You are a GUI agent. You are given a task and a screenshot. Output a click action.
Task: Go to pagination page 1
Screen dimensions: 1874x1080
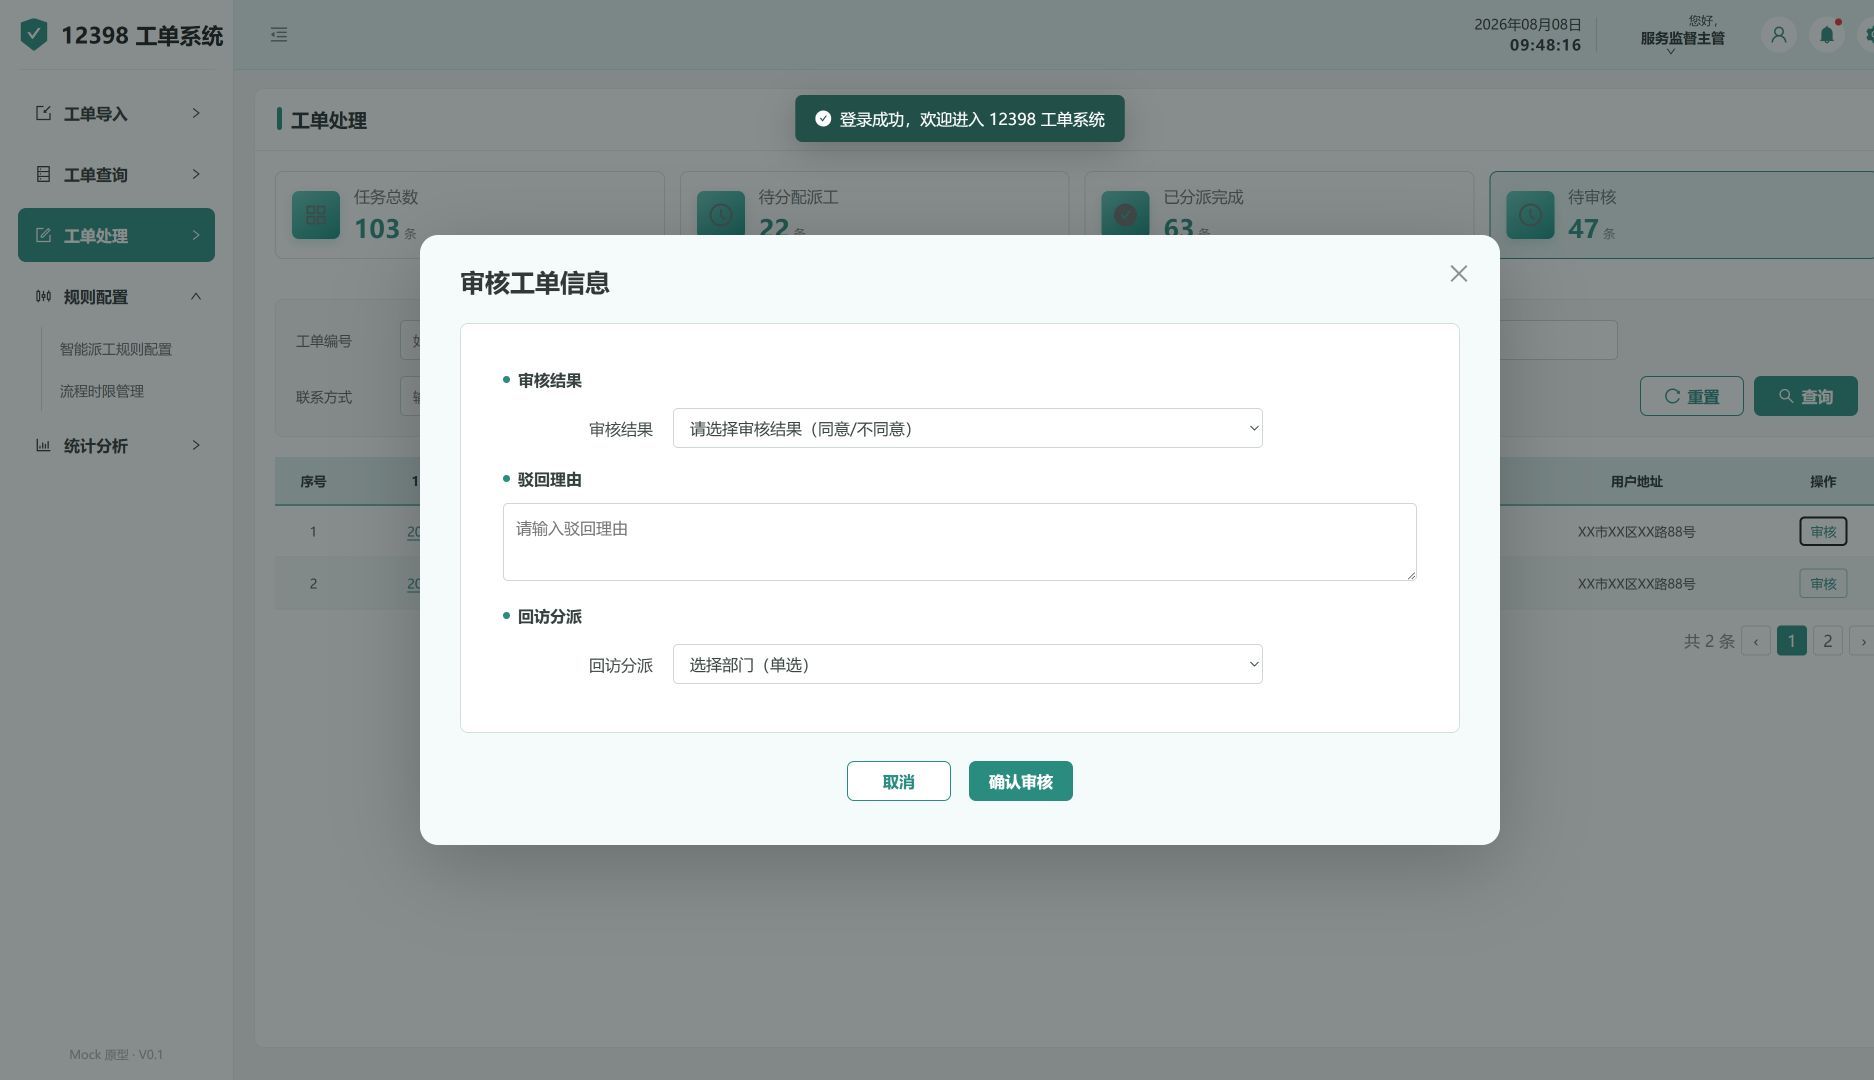[x=1791, y=641]
